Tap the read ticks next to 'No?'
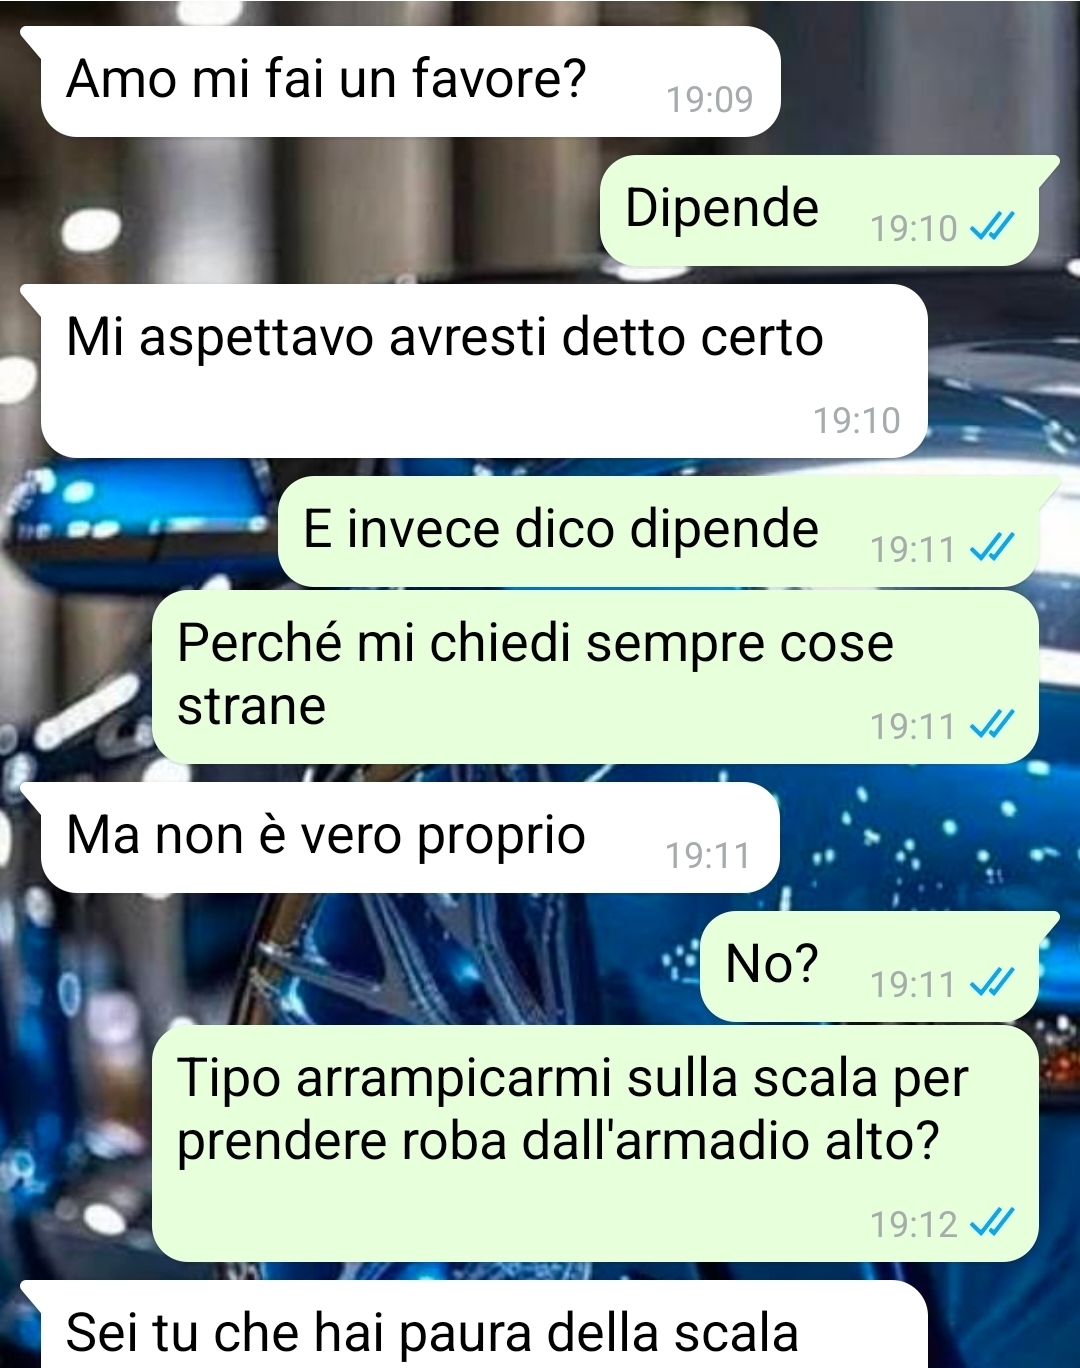1080x1368 pixels. click(x=992, y=983)
